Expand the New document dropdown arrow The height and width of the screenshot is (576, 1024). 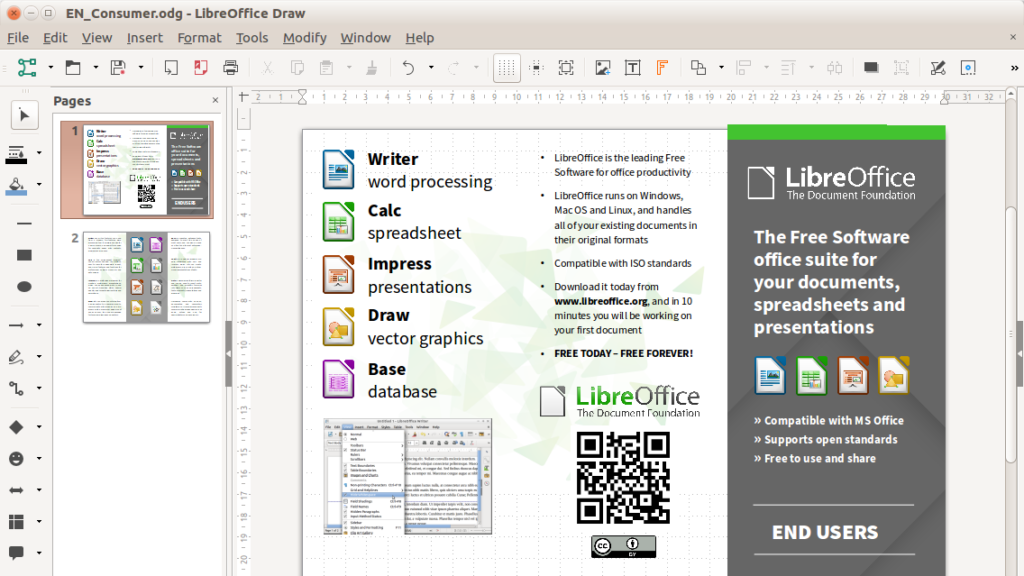pyautogui.click(x=50, y=67)
